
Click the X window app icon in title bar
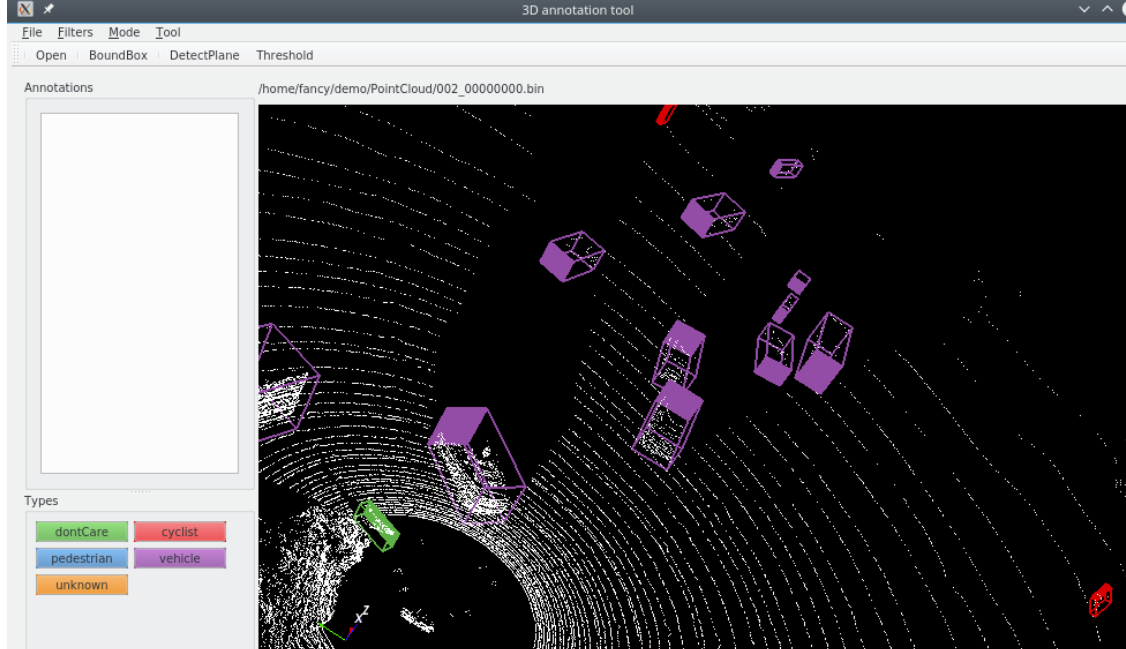(25, 9)
